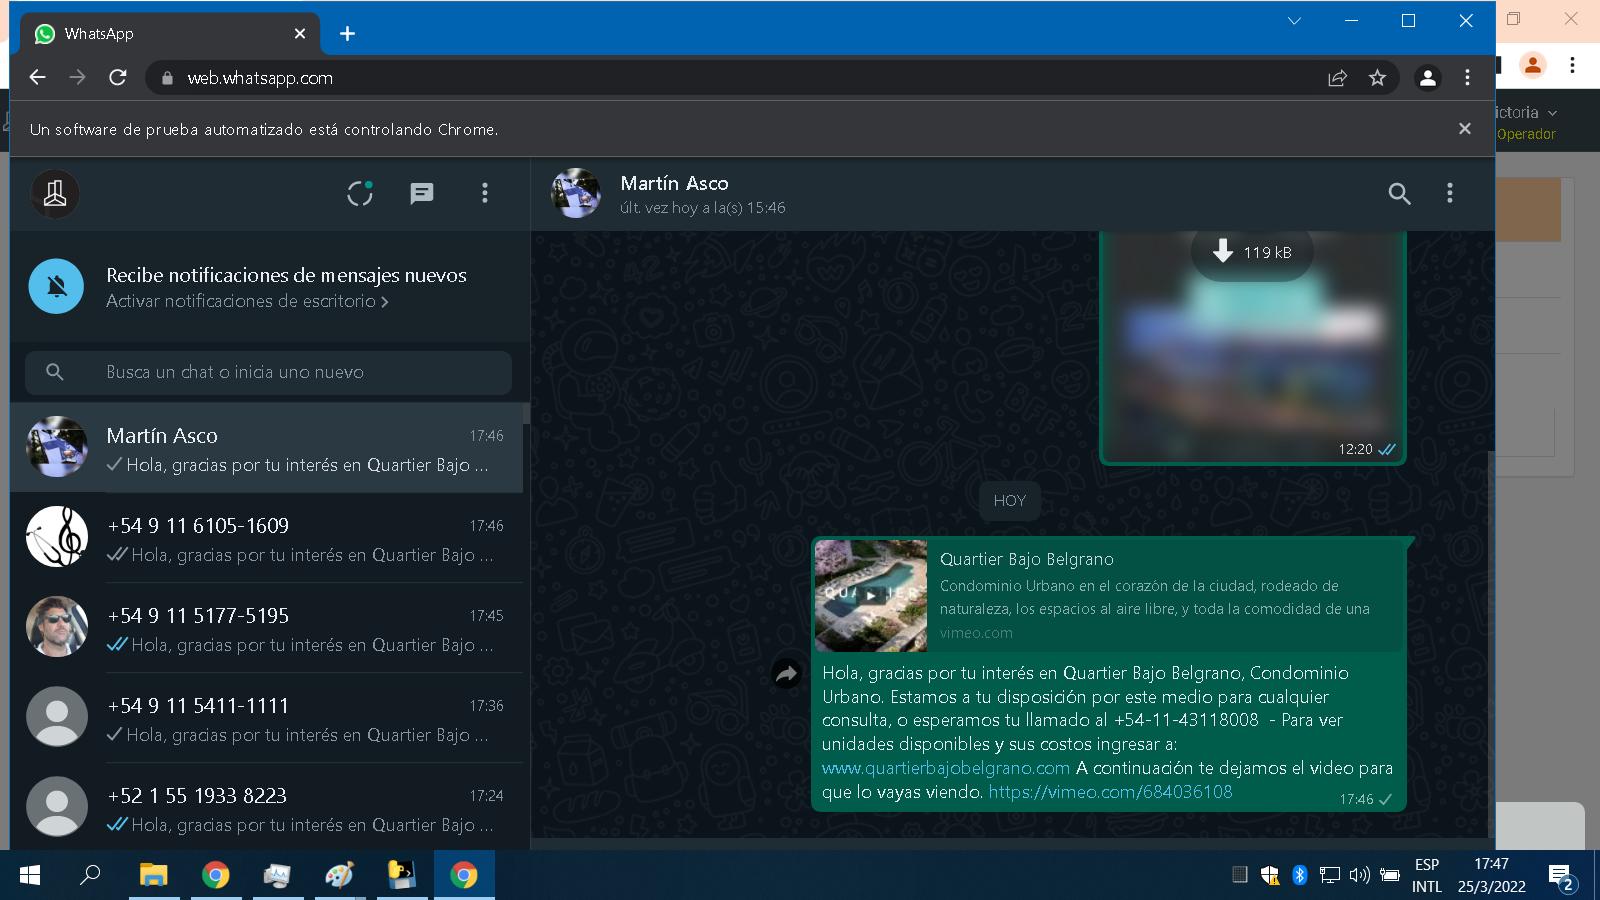Open chat with +54 9 11 5411-1111

point(266,718)
